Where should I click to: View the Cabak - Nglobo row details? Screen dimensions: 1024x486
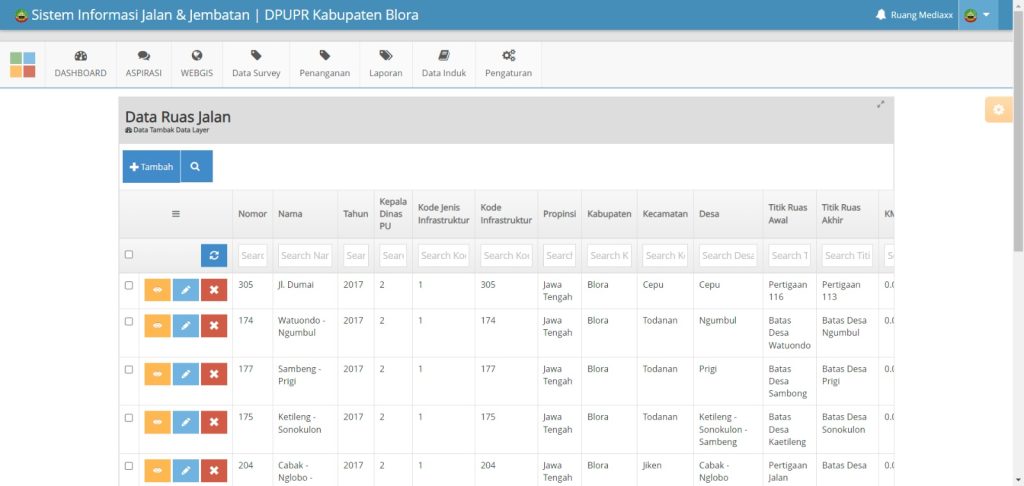(x=157, y=471)
